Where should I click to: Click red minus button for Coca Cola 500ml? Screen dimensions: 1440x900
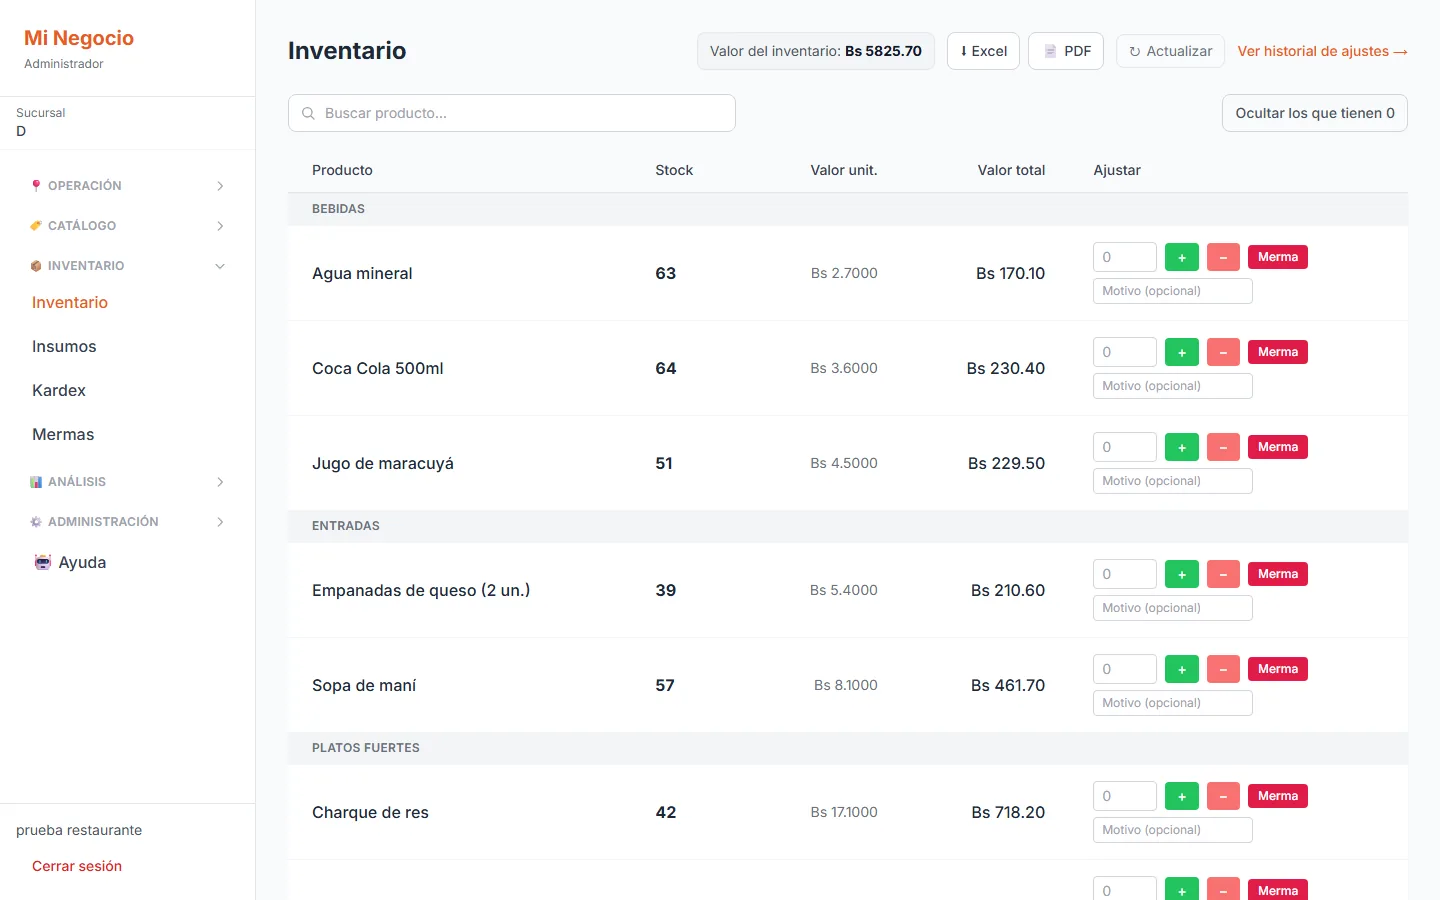[1223, 352]
